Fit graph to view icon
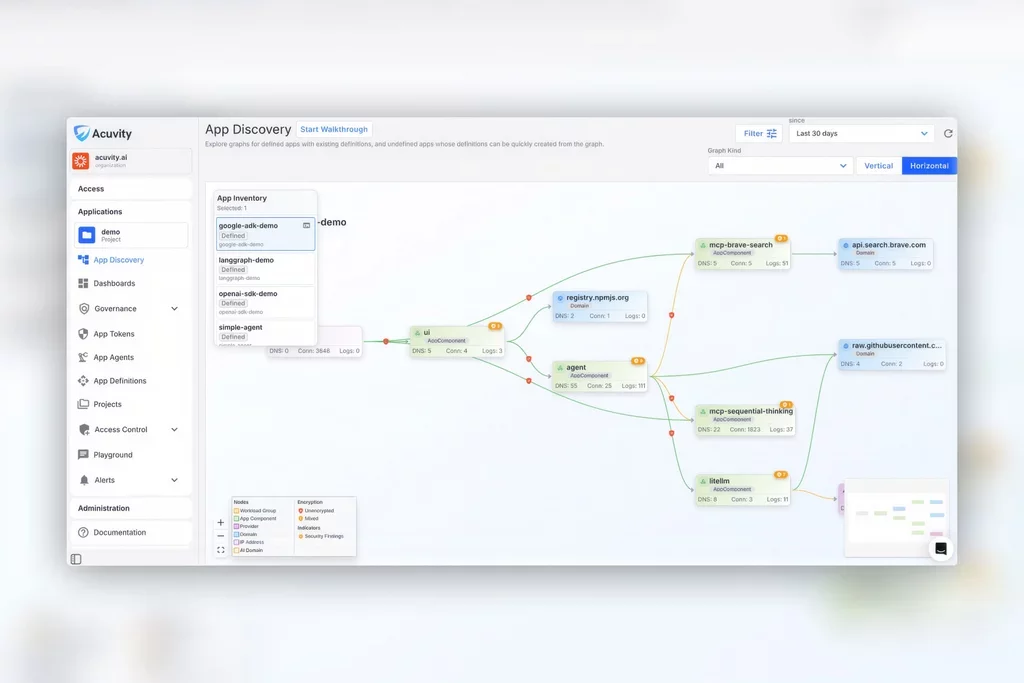The width and height of the screenshot is (1024, 683). click(x=221, y=550)
